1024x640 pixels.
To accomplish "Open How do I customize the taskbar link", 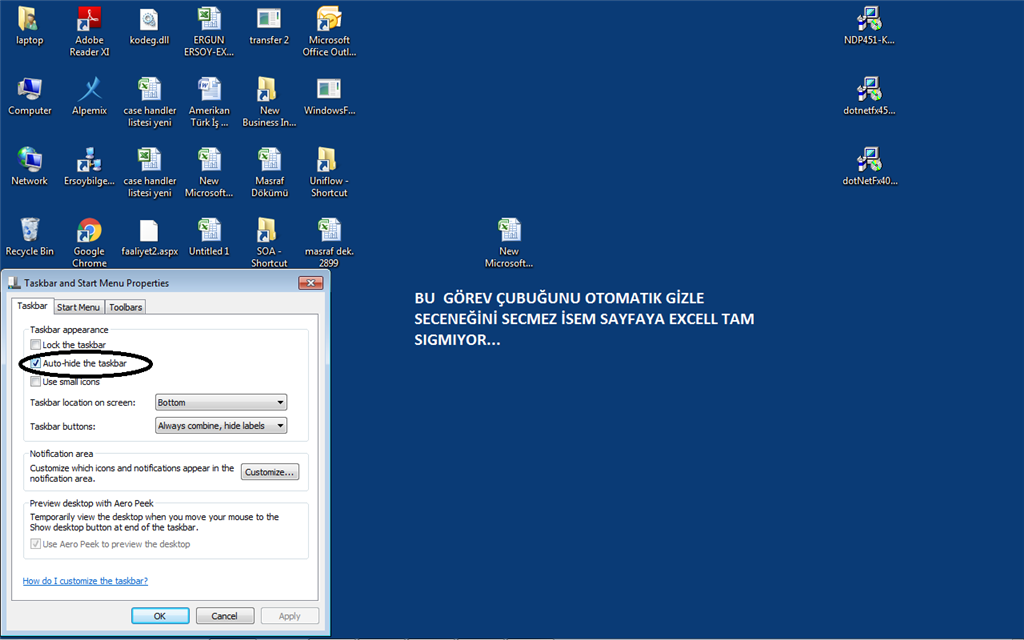I will (x=85, y=581).
